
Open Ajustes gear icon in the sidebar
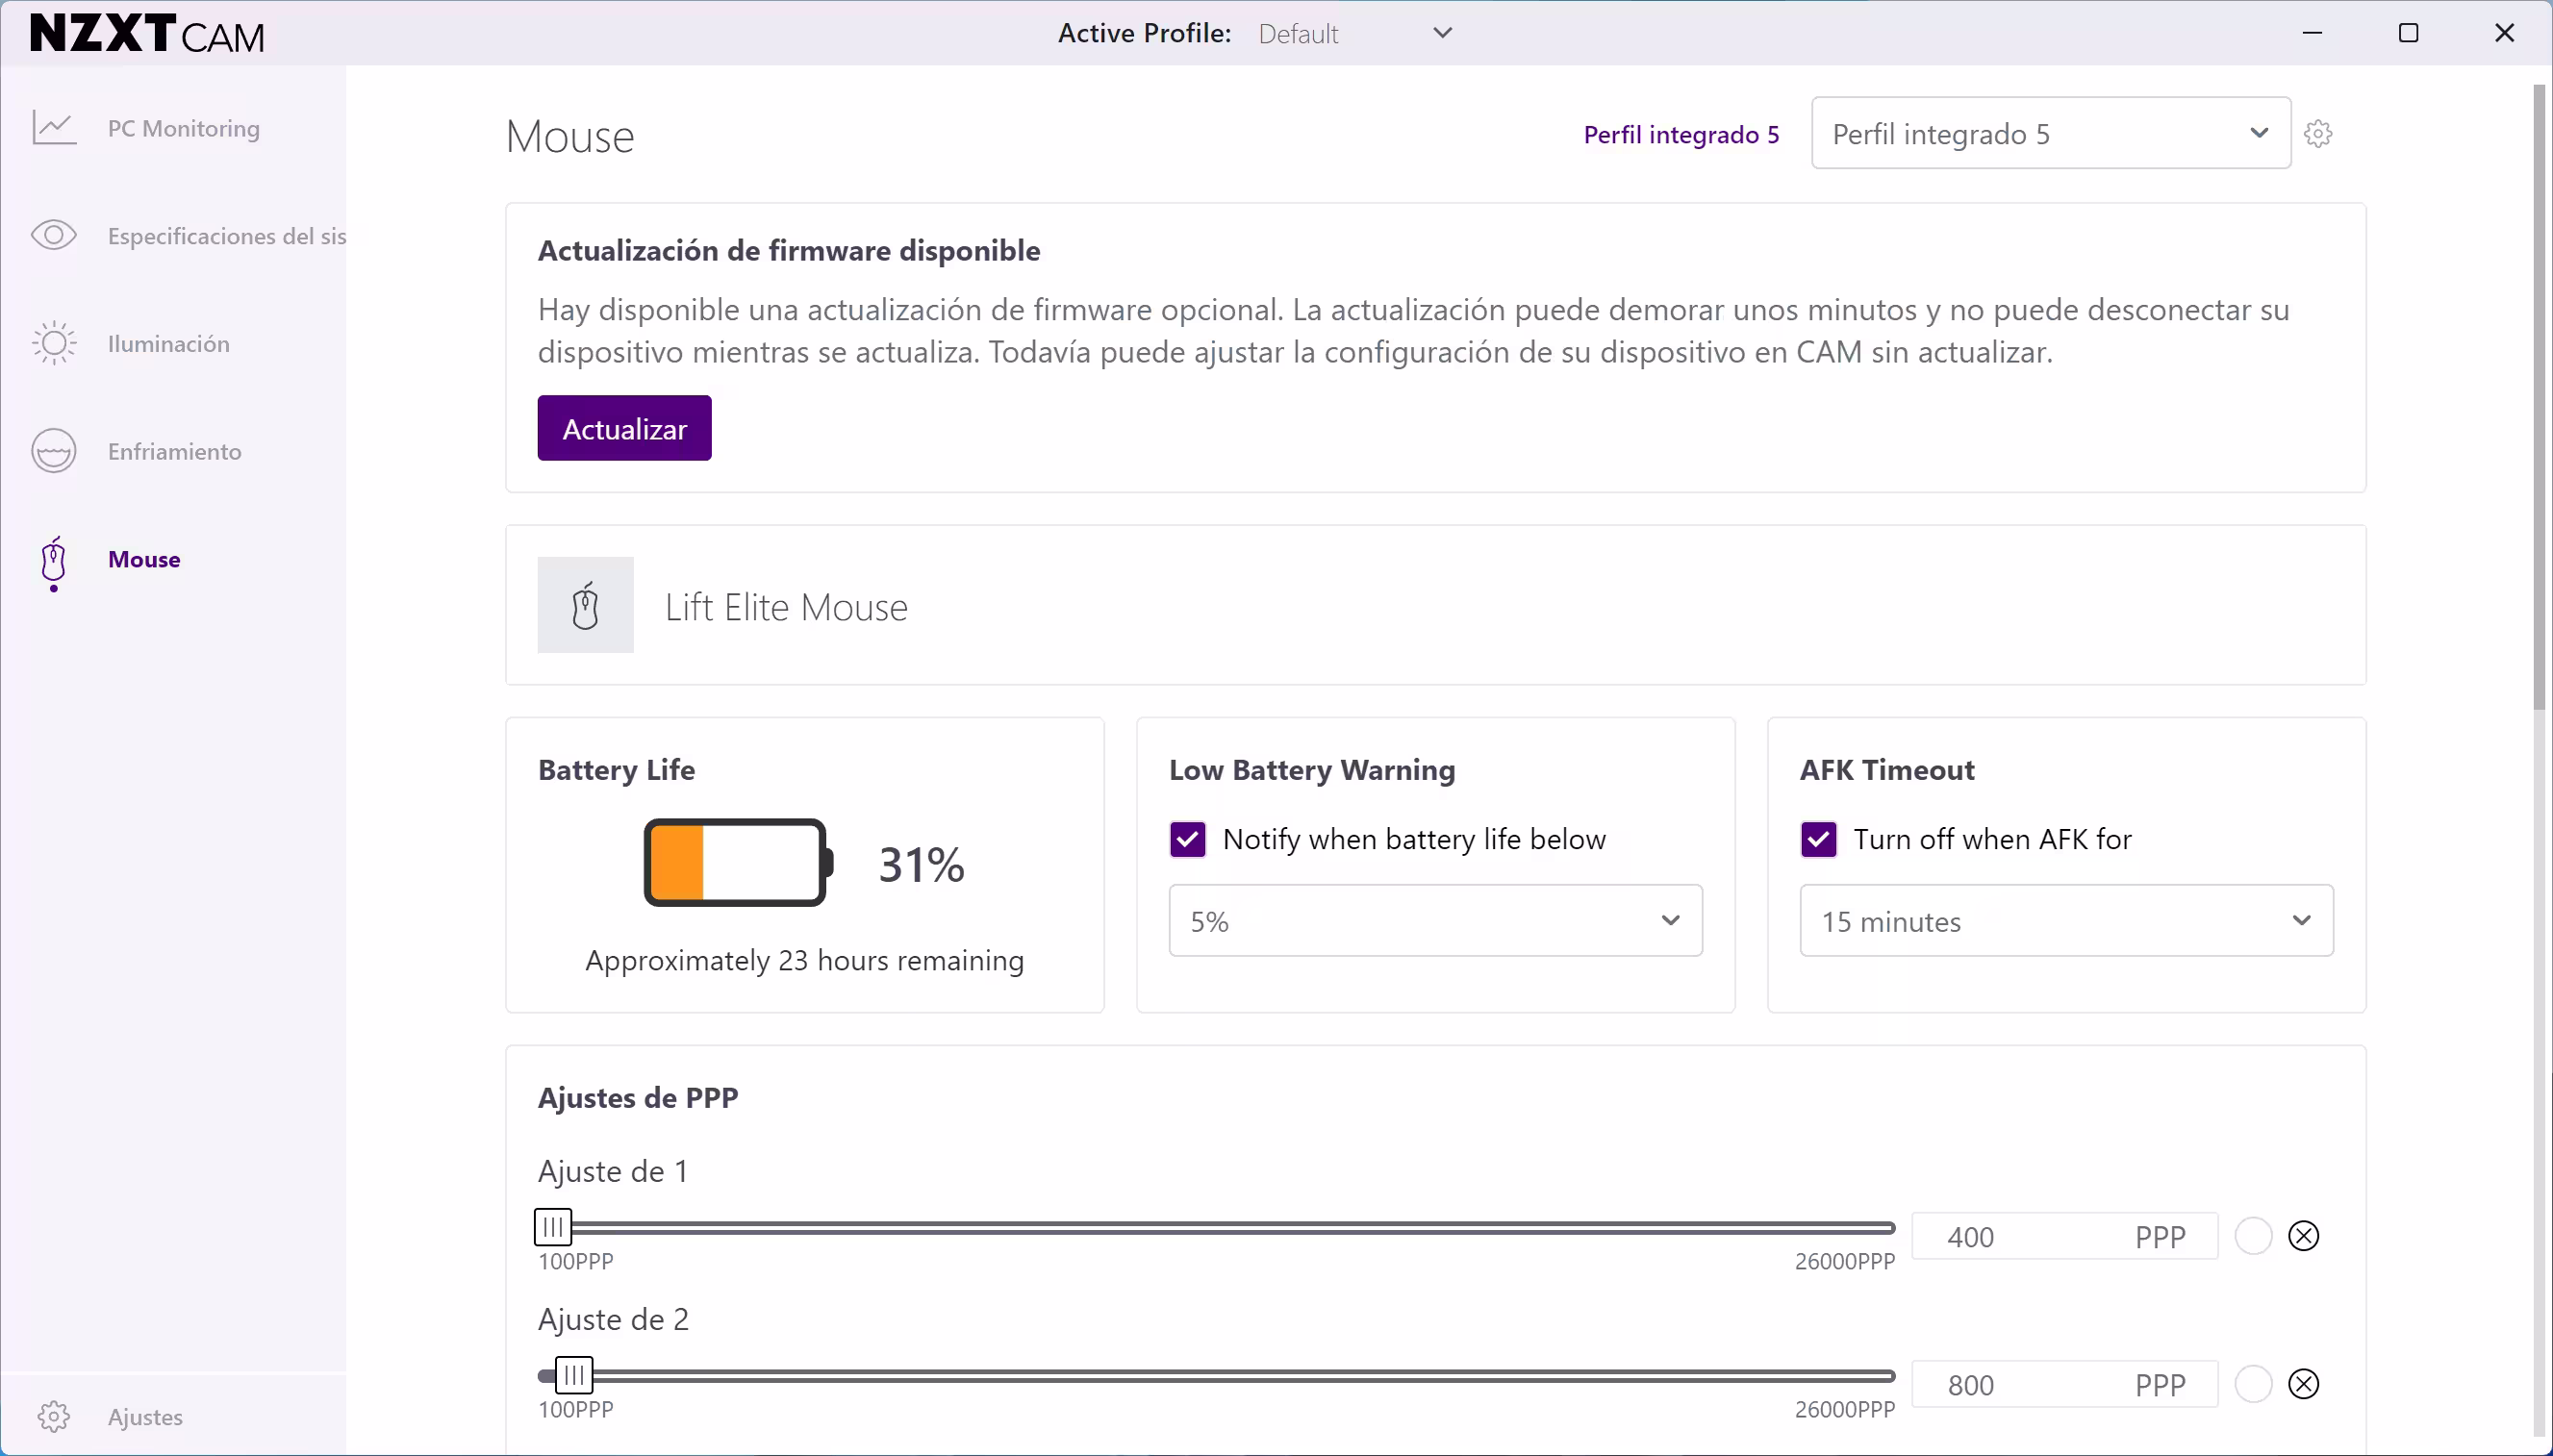click(x=54, y=1416)
